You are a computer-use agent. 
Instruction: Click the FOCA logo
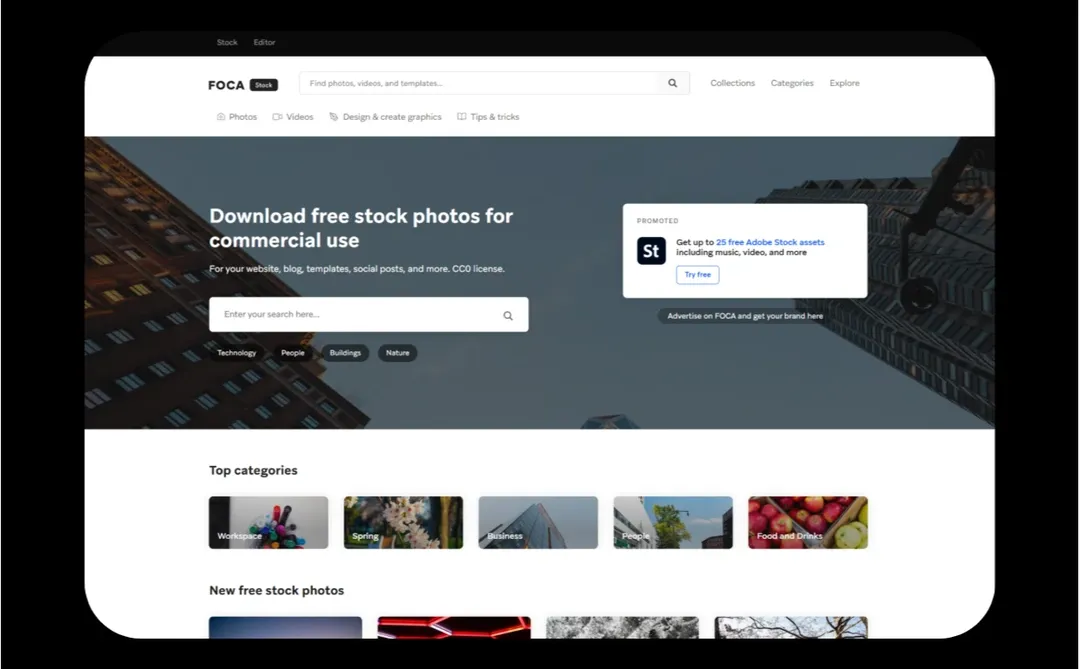point(226,85)
